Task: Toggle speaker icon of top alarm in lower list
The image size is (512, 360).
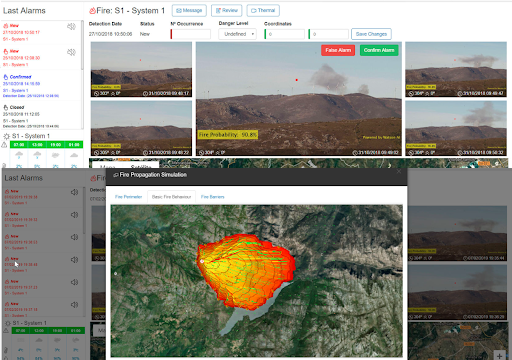Action: tap(74, 192)
